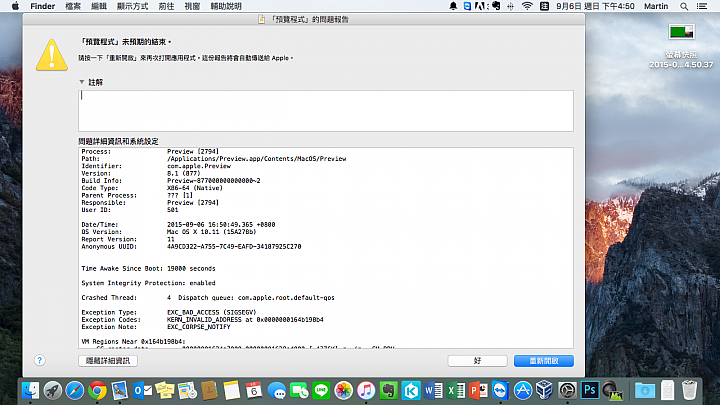
Task: Open iTunes in the Dock
Action: pos(366,391)
